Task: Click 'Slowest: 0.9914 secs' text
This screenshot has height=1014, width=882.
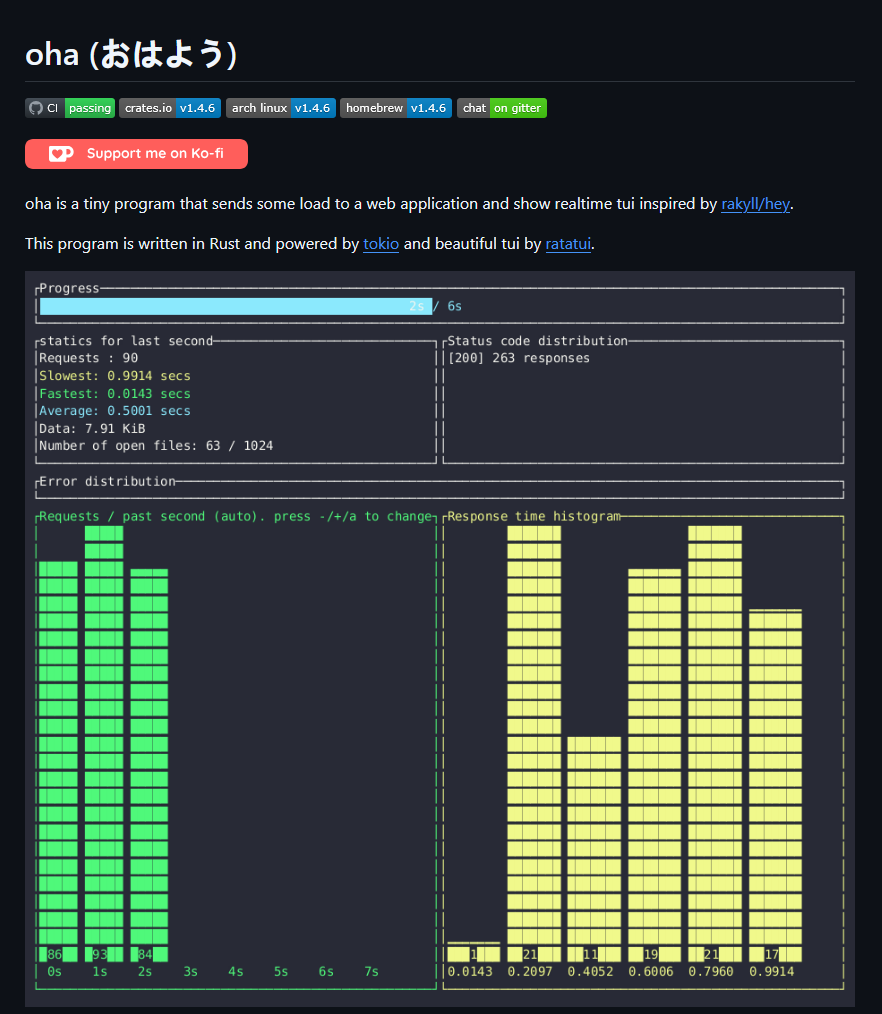Action: pyautogui.click(x=114, y=376)
